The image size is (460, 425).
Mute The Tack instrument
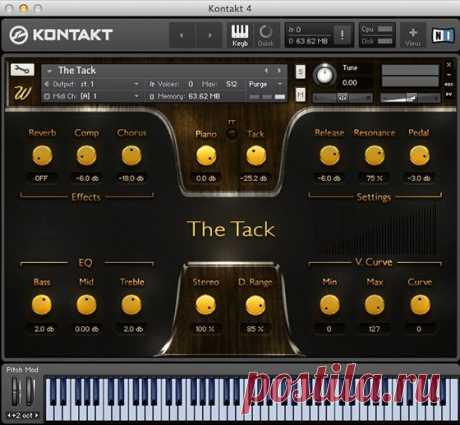(x=300, y=95)
